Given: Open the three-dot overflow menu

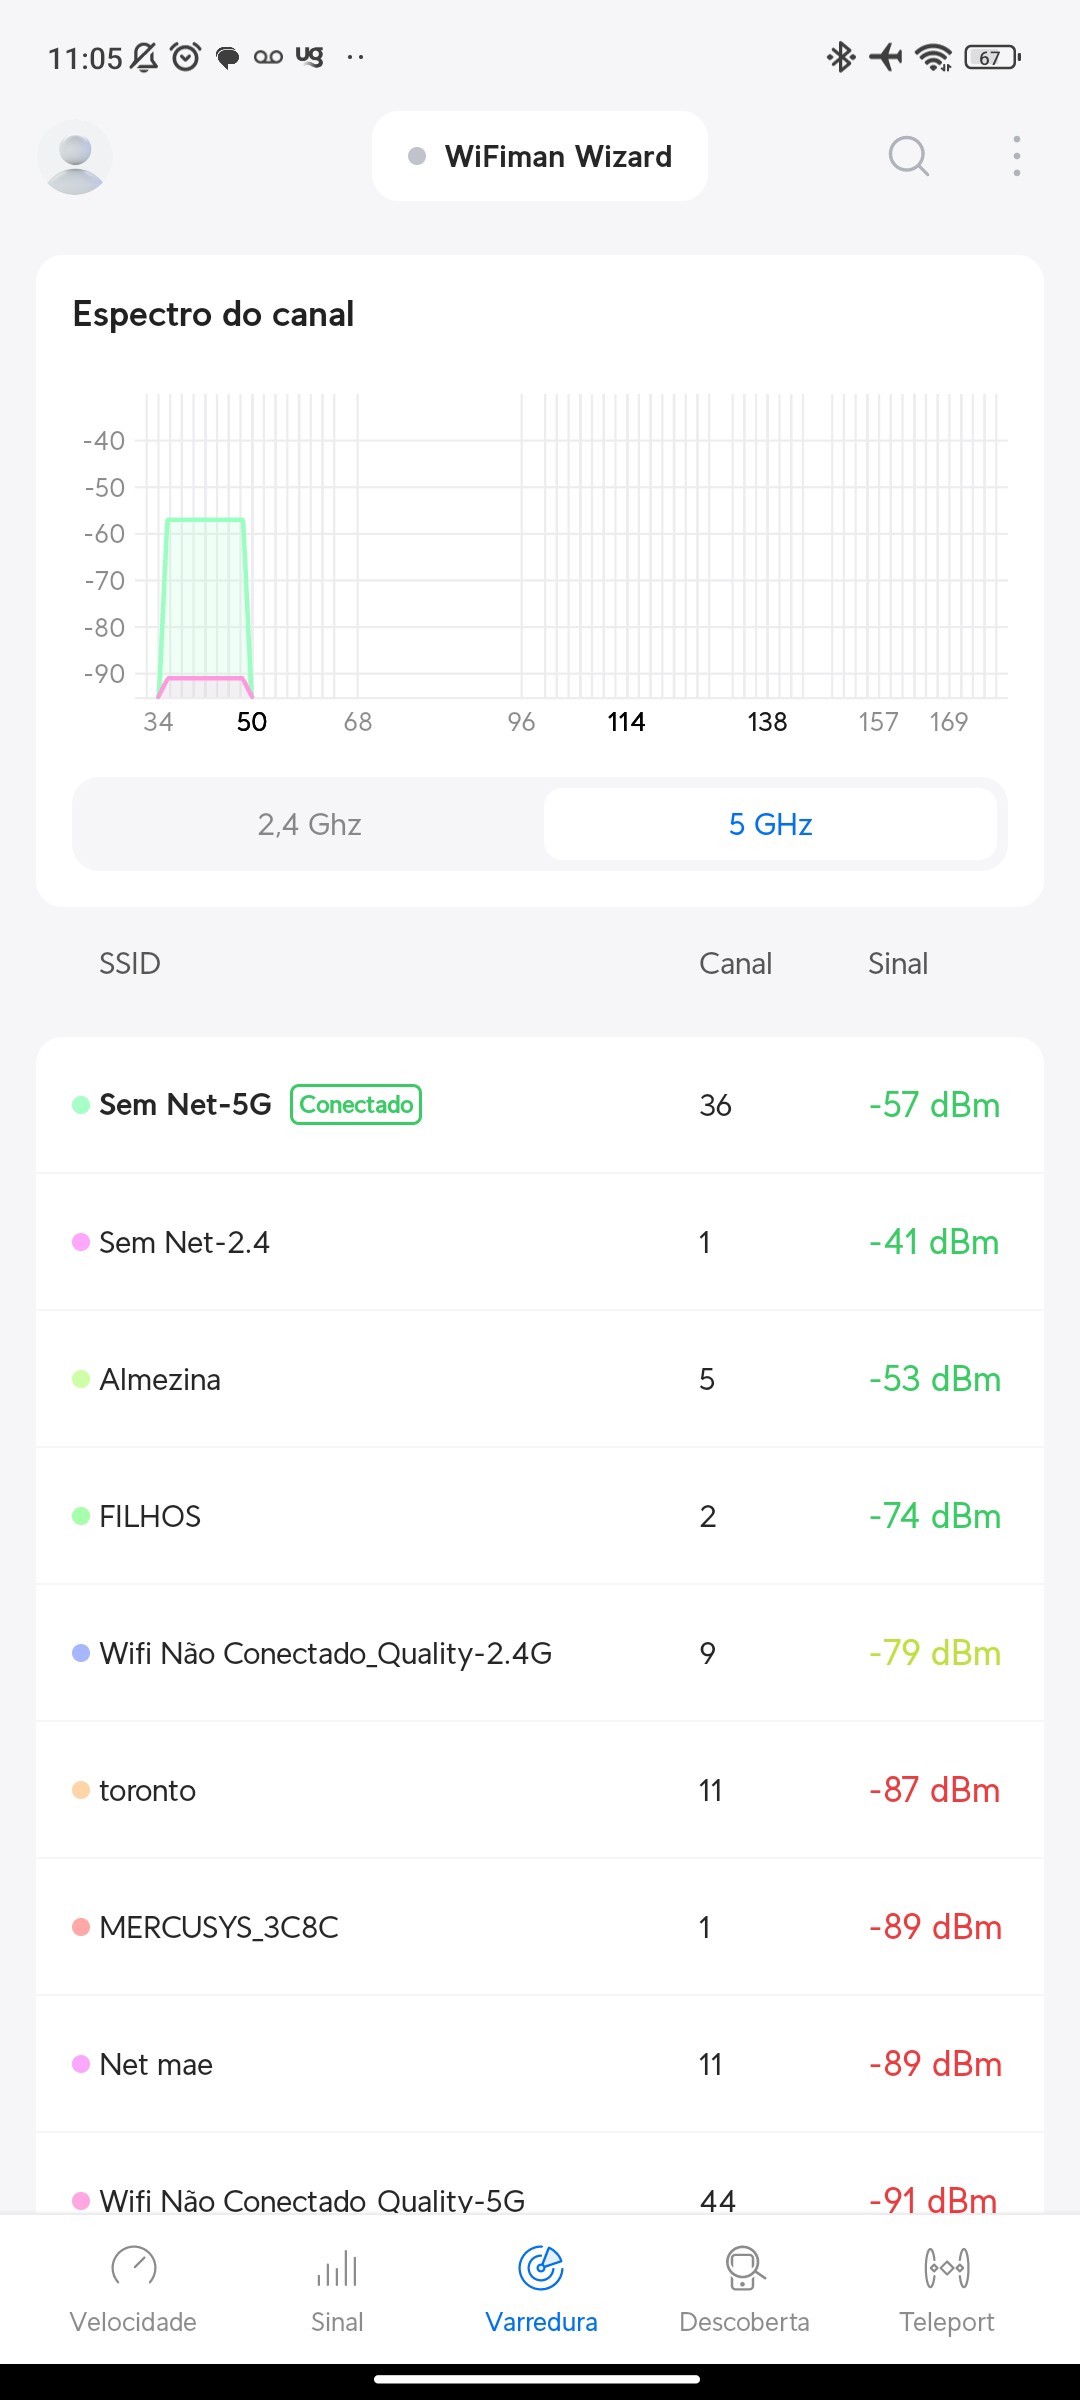Looking at the screenshot, I should coord(1016,157).
